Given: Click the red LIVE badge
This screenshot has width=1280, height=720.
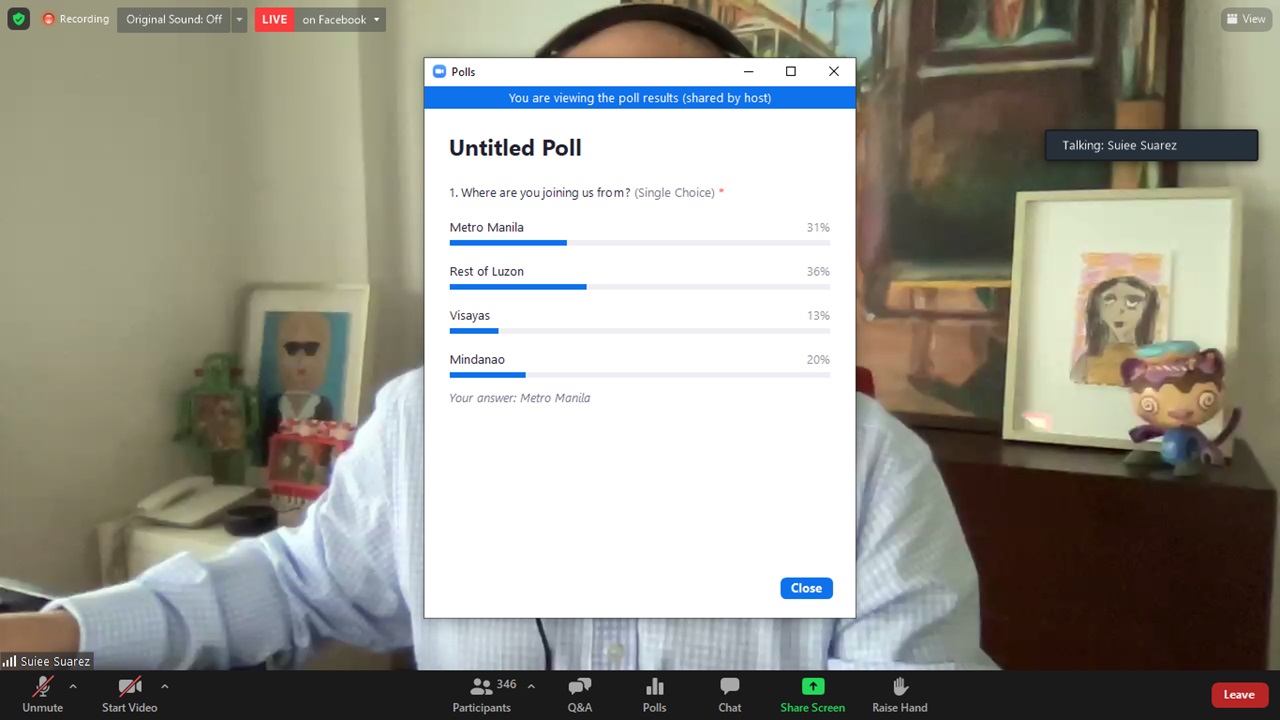Looking at the screenshot, I should [274, 19].
